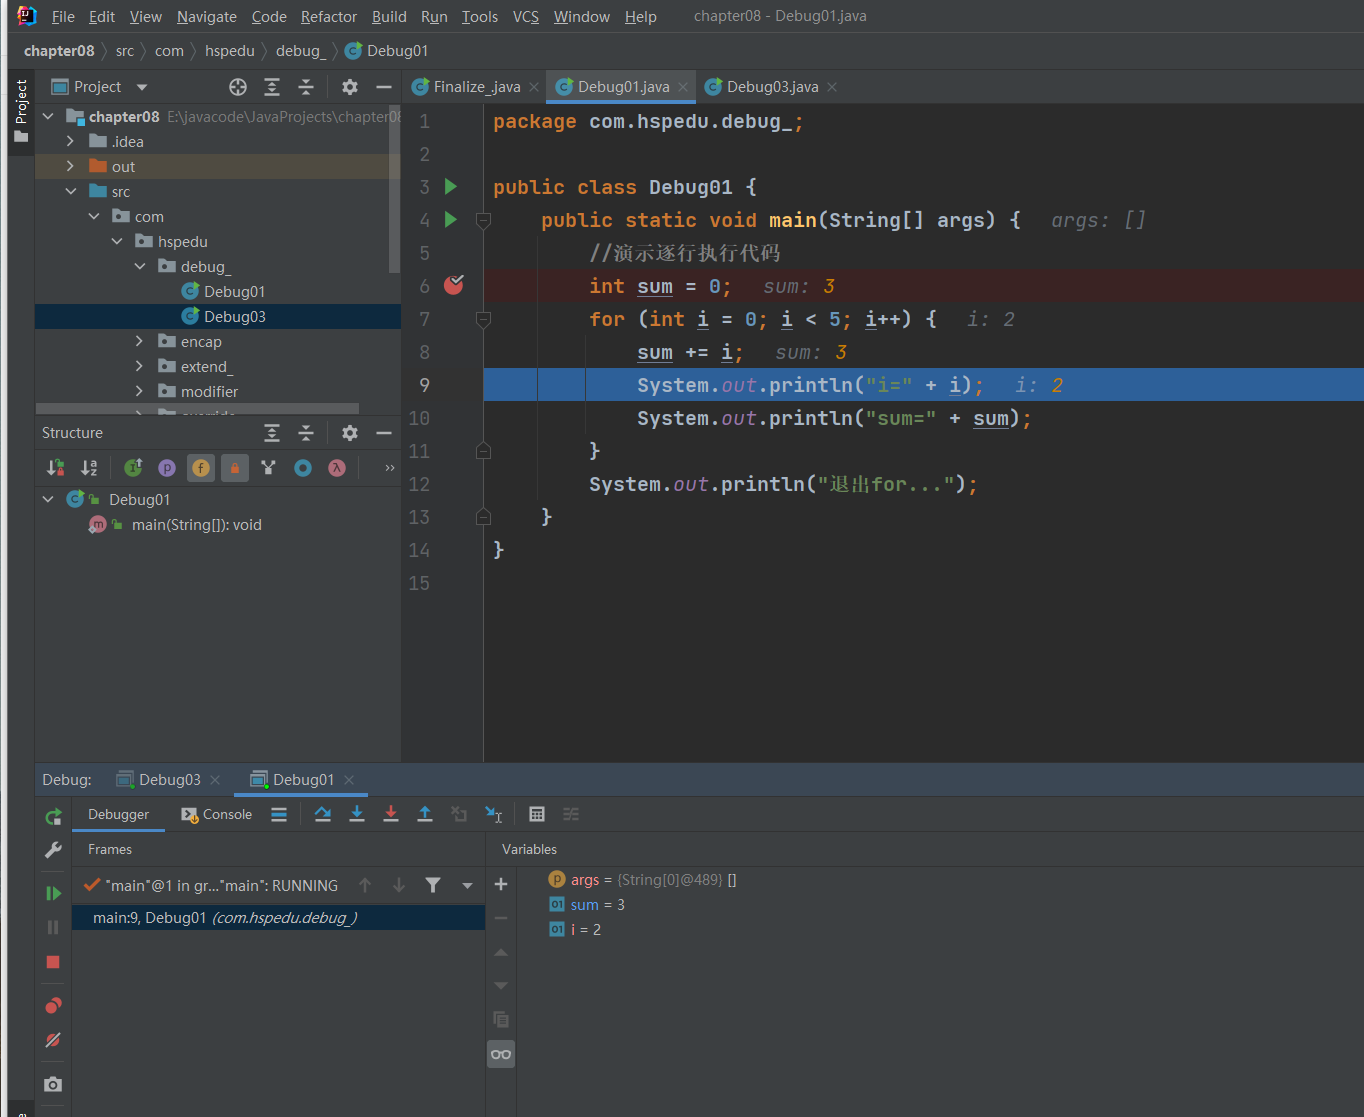Collapse debug_ package node
The image size is (1364, 1117).
click(139, 266)
